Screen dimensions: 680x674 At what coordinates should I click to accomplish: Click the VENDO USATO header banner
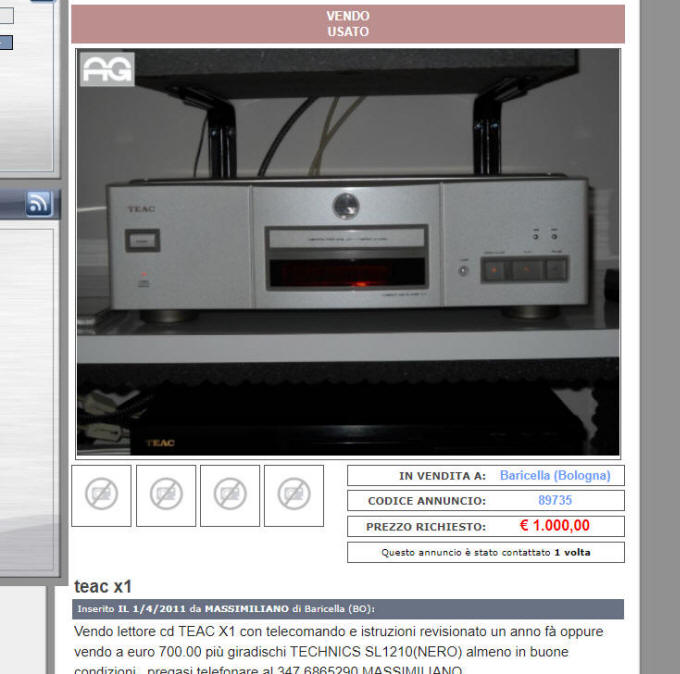click(x=348, y=24)
